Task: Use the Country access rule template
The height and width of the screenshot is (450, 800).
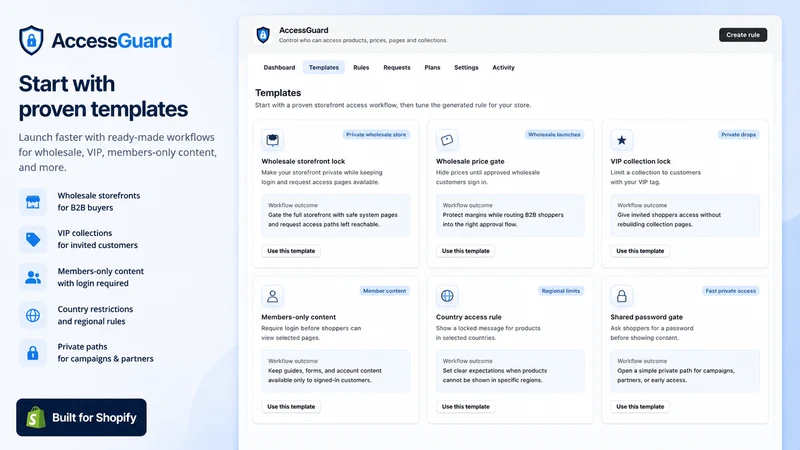Action: tap(465, 407)
